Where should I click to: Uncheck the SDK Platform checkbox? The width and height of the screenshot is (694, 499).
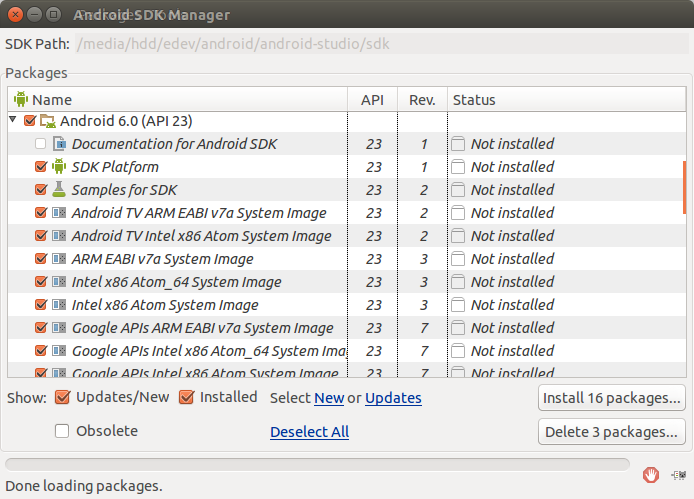[x=41, y=166]
